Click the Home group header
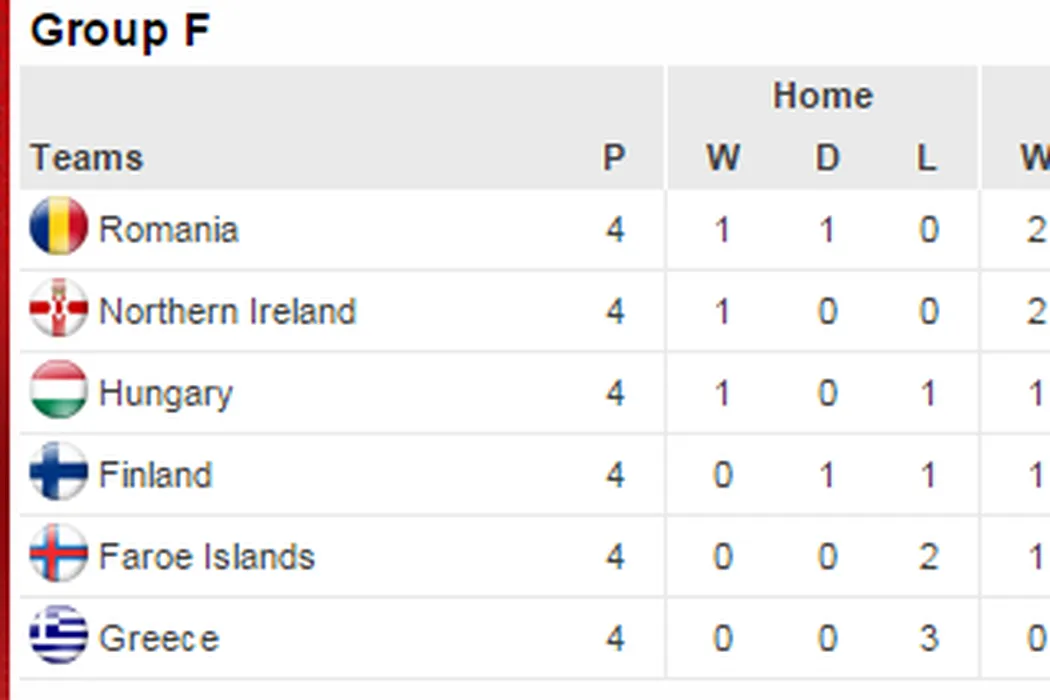The width and height of the screenshot is (1050, 700). (822, 96)
